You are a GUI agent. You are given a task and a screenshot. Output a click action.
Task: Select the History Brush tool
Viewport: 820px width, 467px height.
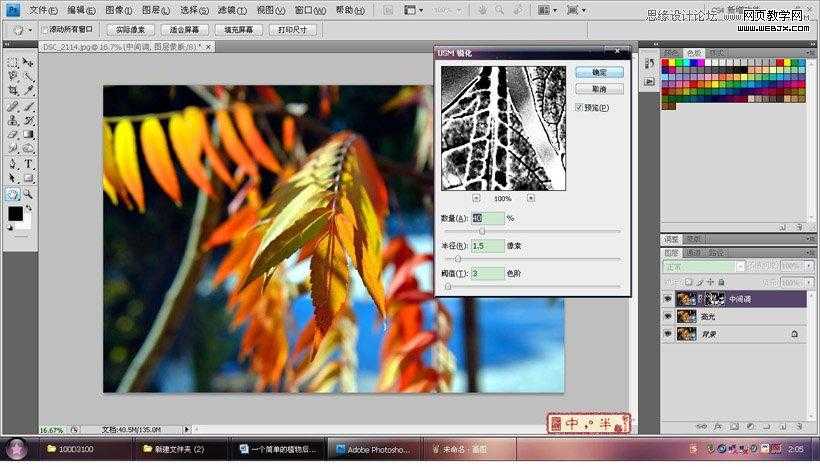tap(28, 120)
